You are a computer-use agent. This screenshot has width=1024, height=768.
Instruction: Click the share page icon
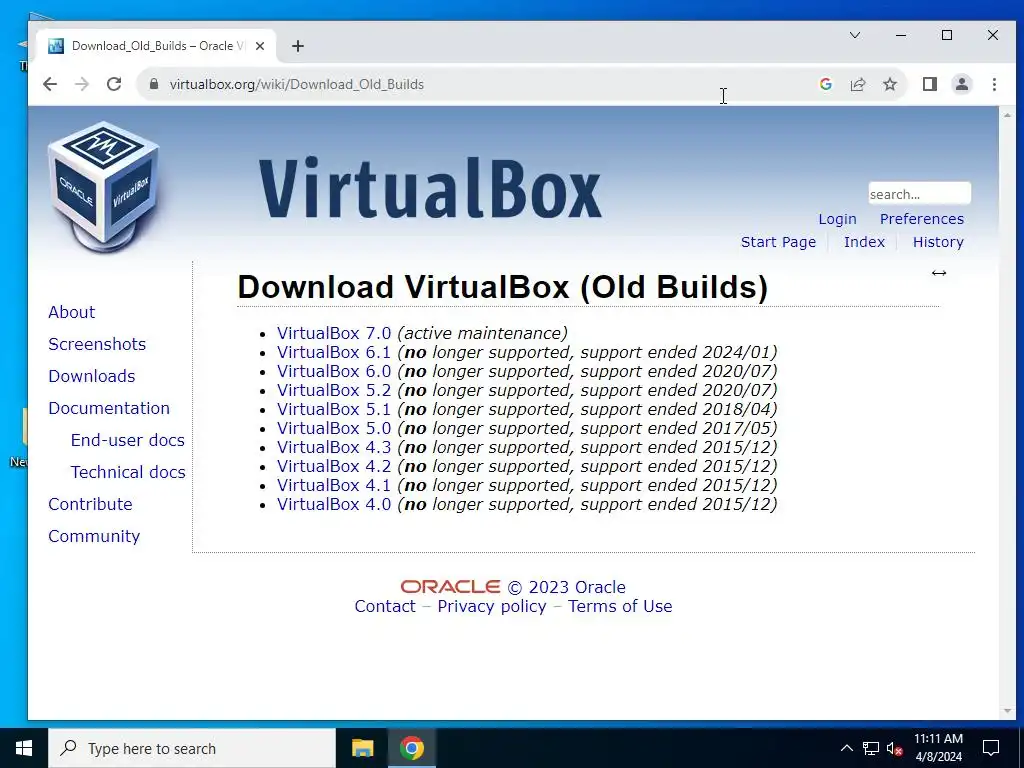pyautogui.click(x=857, y=84)
